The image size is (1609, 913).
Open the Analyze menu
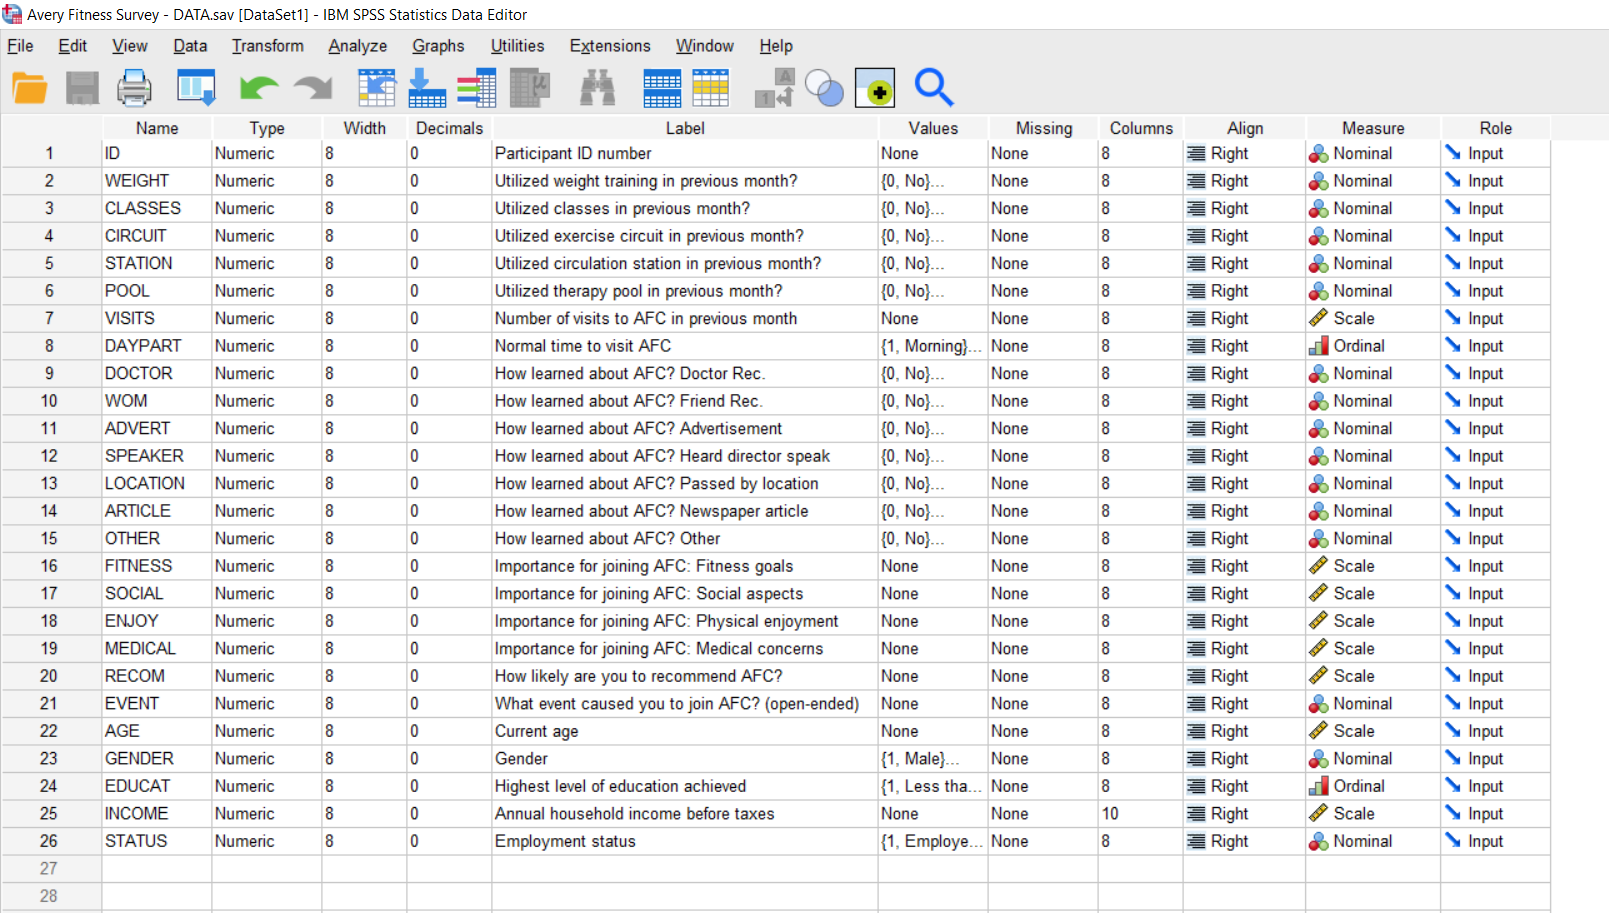(358, 46)
